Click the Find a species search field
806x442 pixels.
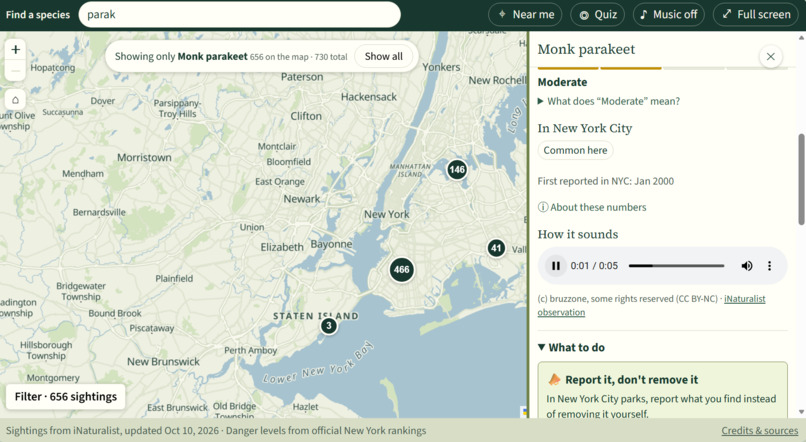[x=240, y=14]
